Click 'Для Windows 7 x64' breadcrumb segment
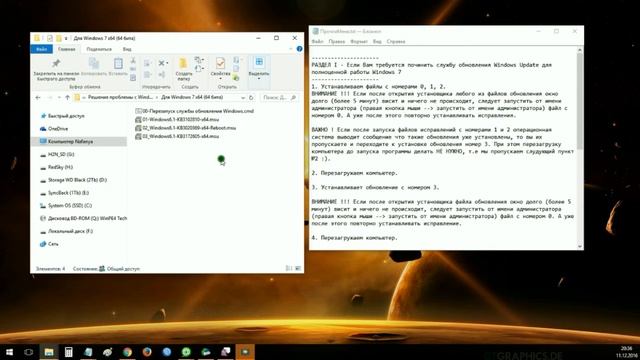 click(x=192, y=98)
